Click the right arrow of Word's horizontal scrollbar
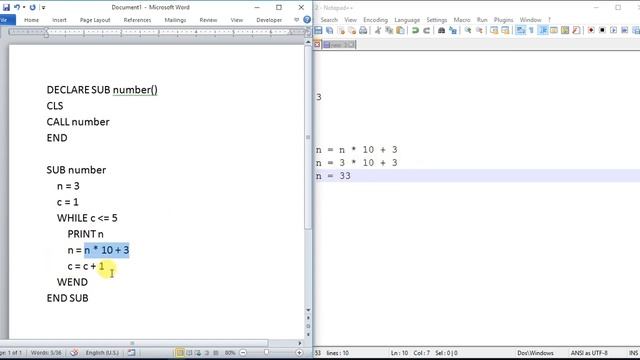640x360 pixels. coord(300,343)
